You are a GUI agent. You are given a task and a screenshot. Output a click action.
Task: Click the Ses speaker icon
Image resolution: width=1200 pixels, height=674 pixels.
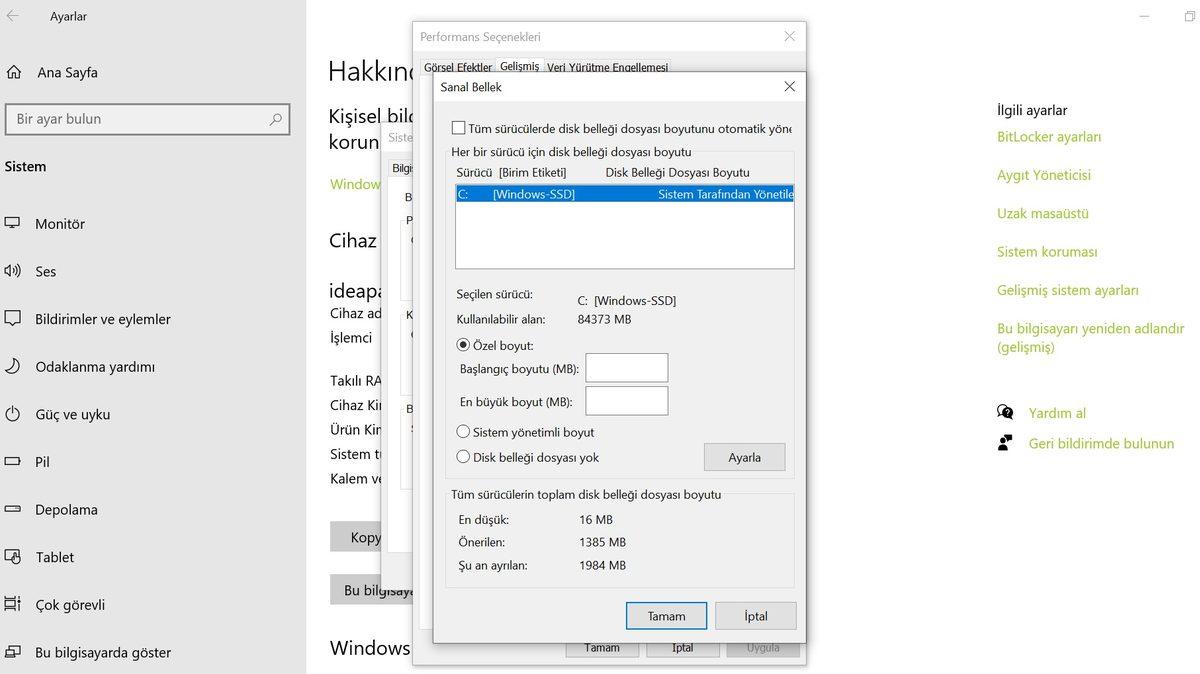pyautogui.click(x=13, y=271)
